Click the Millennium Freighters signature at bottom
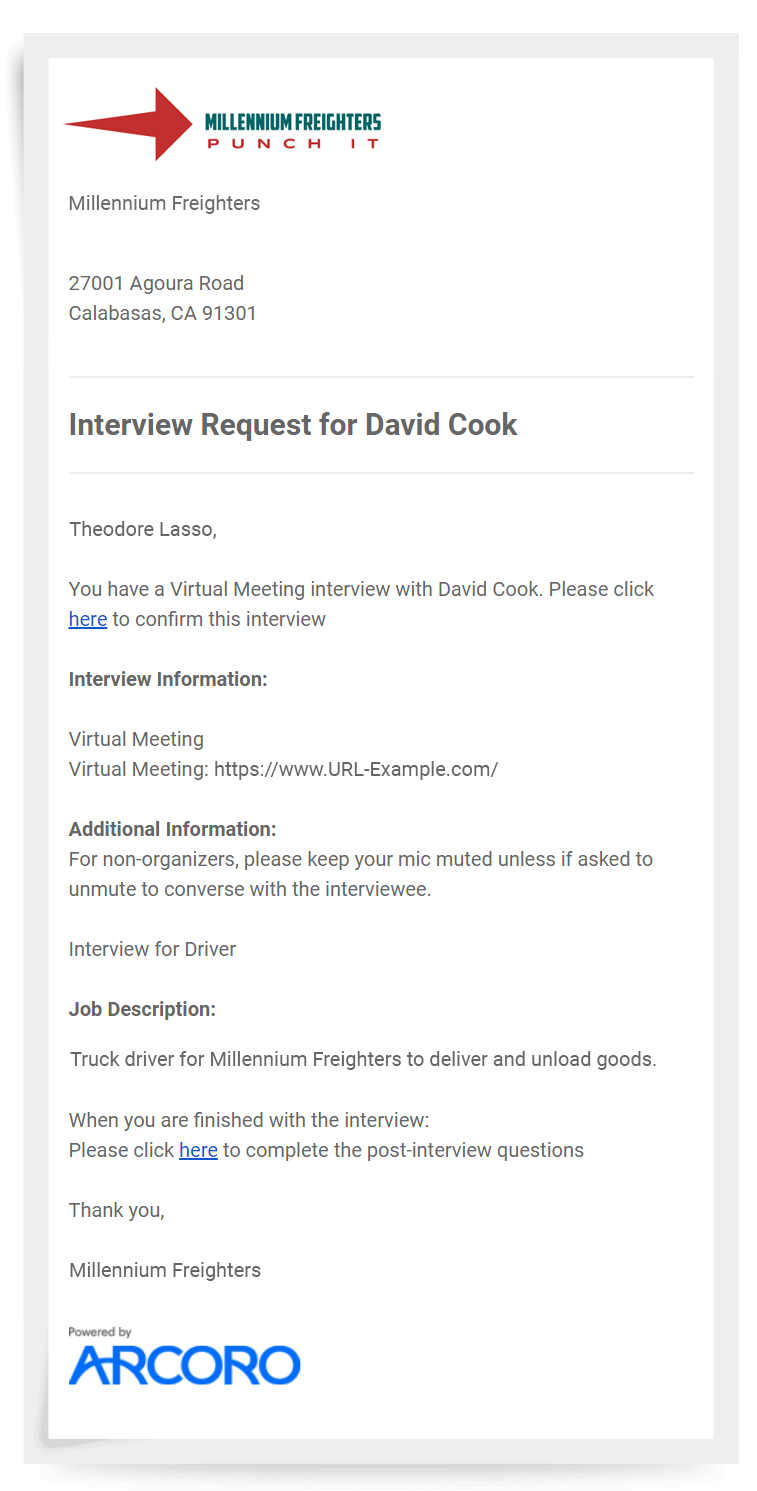The width and height of the screenshot is (757, 1491). tap(165, 1270)
